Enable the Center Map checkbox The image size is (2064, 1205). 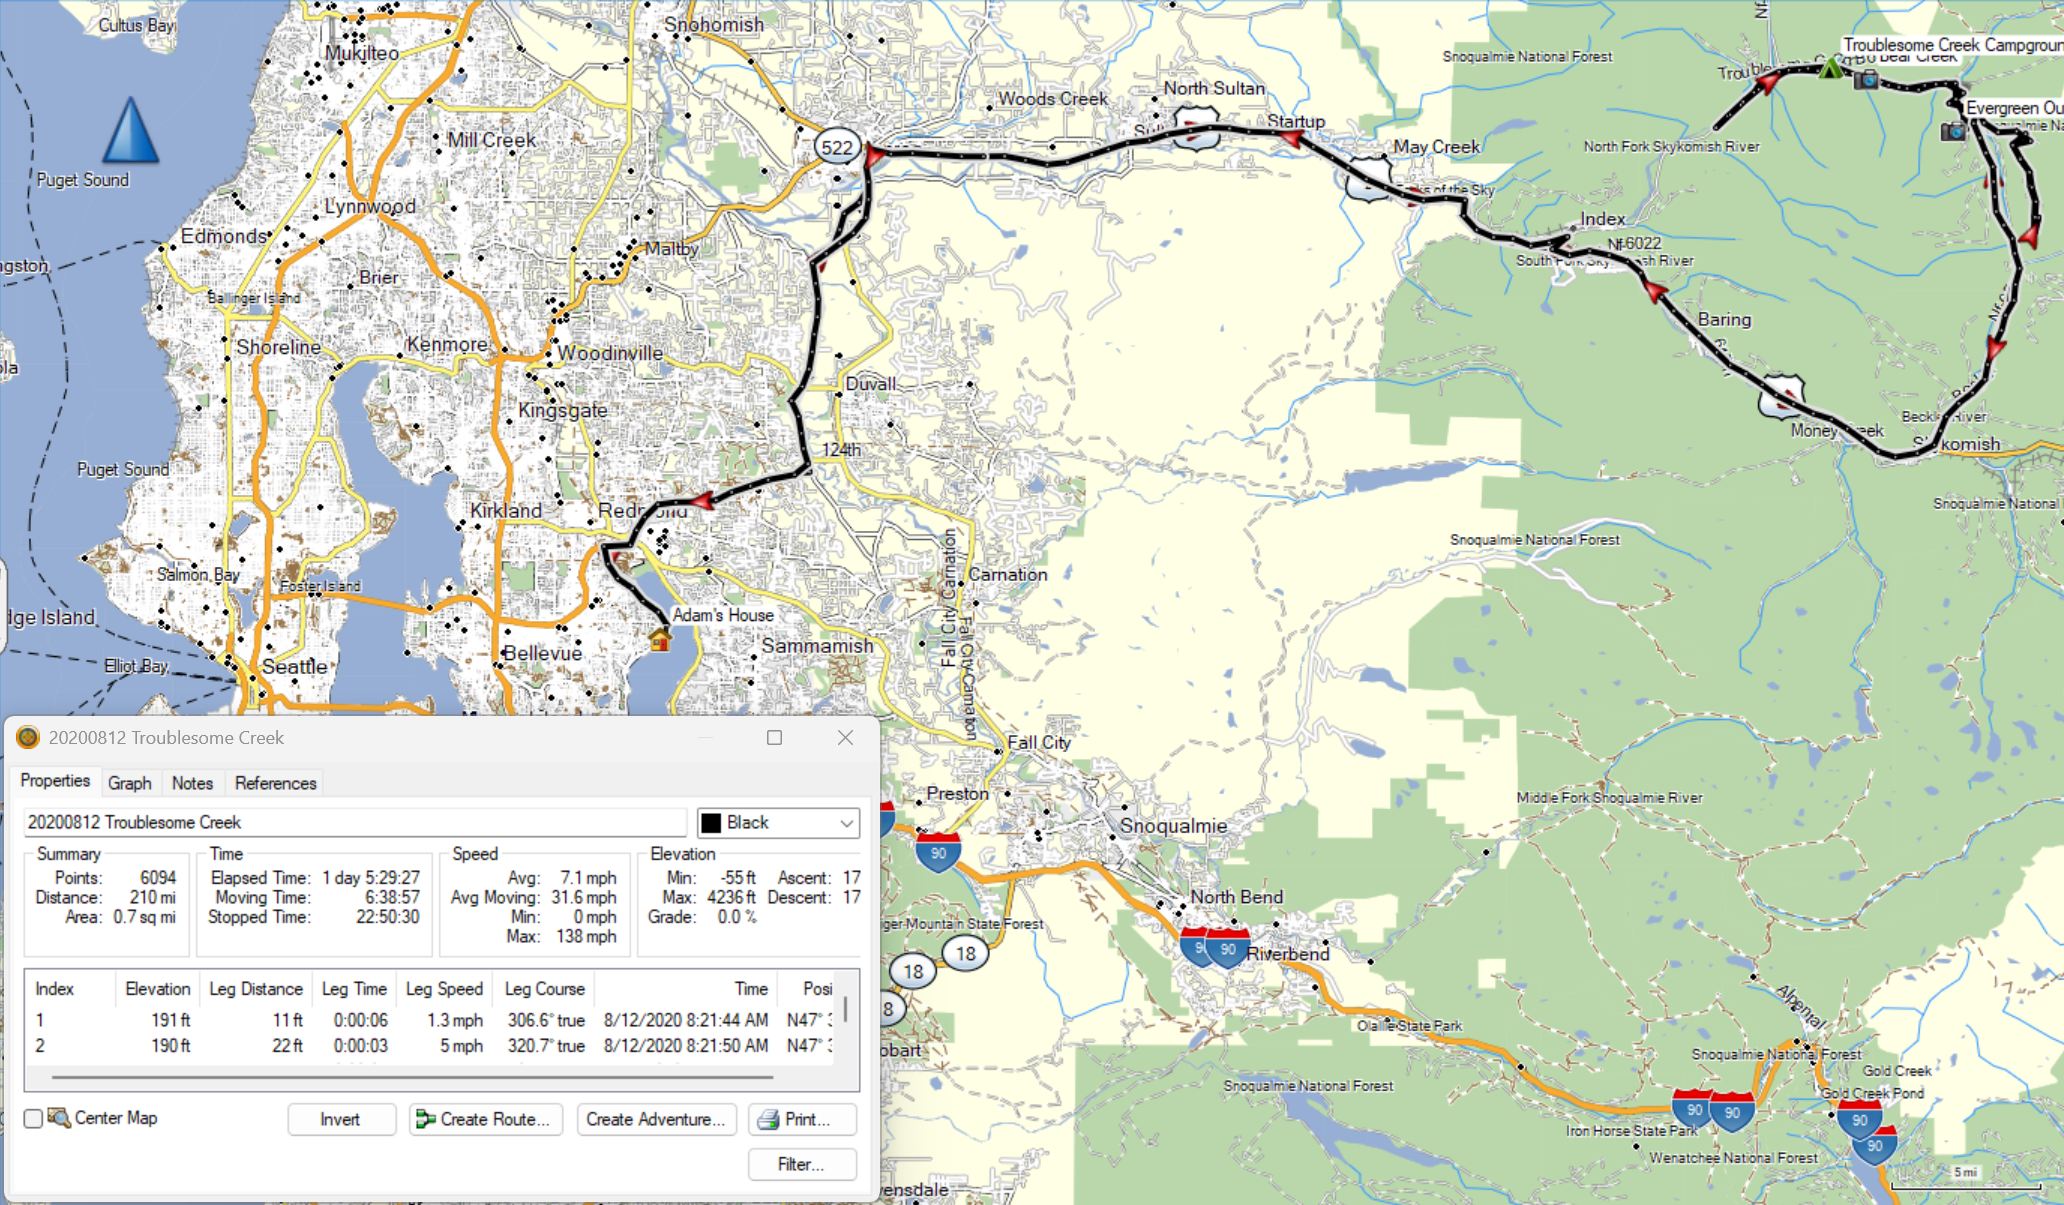click(x=34, y=1119)
